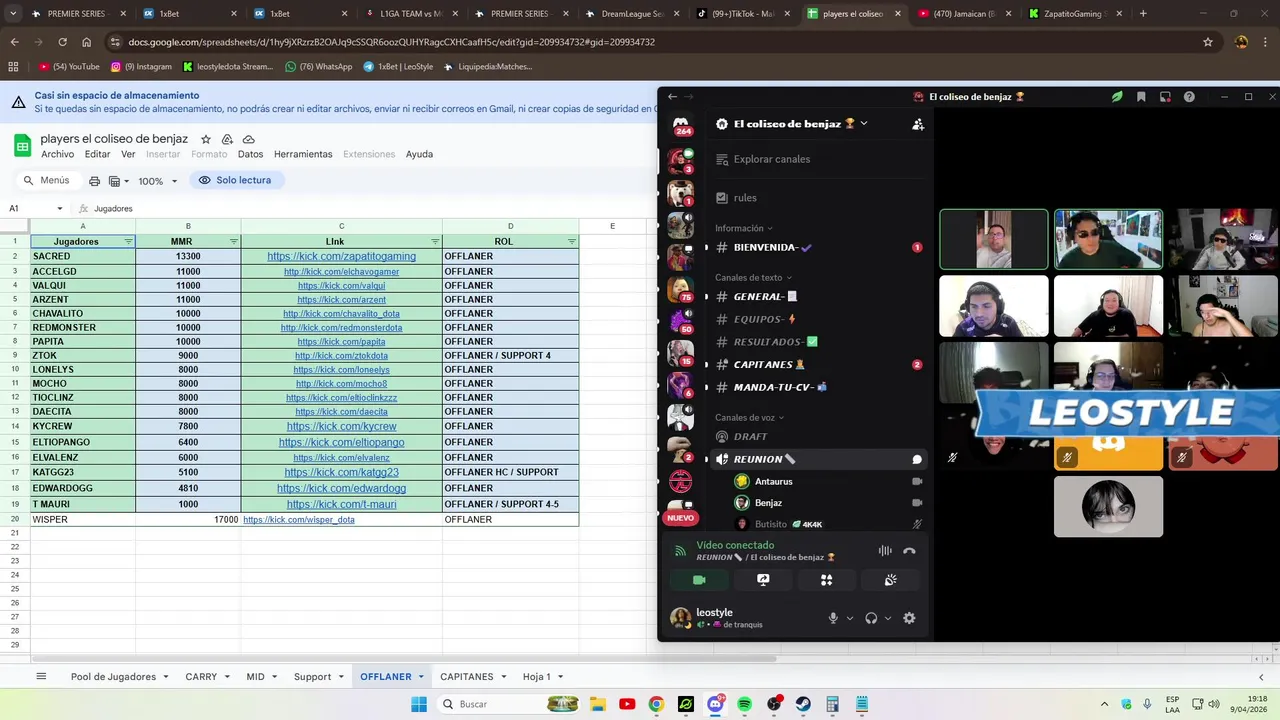Check the cloud save status icon
The height and width of the screenshot is (720, 1280).
(x=249, y=139)
